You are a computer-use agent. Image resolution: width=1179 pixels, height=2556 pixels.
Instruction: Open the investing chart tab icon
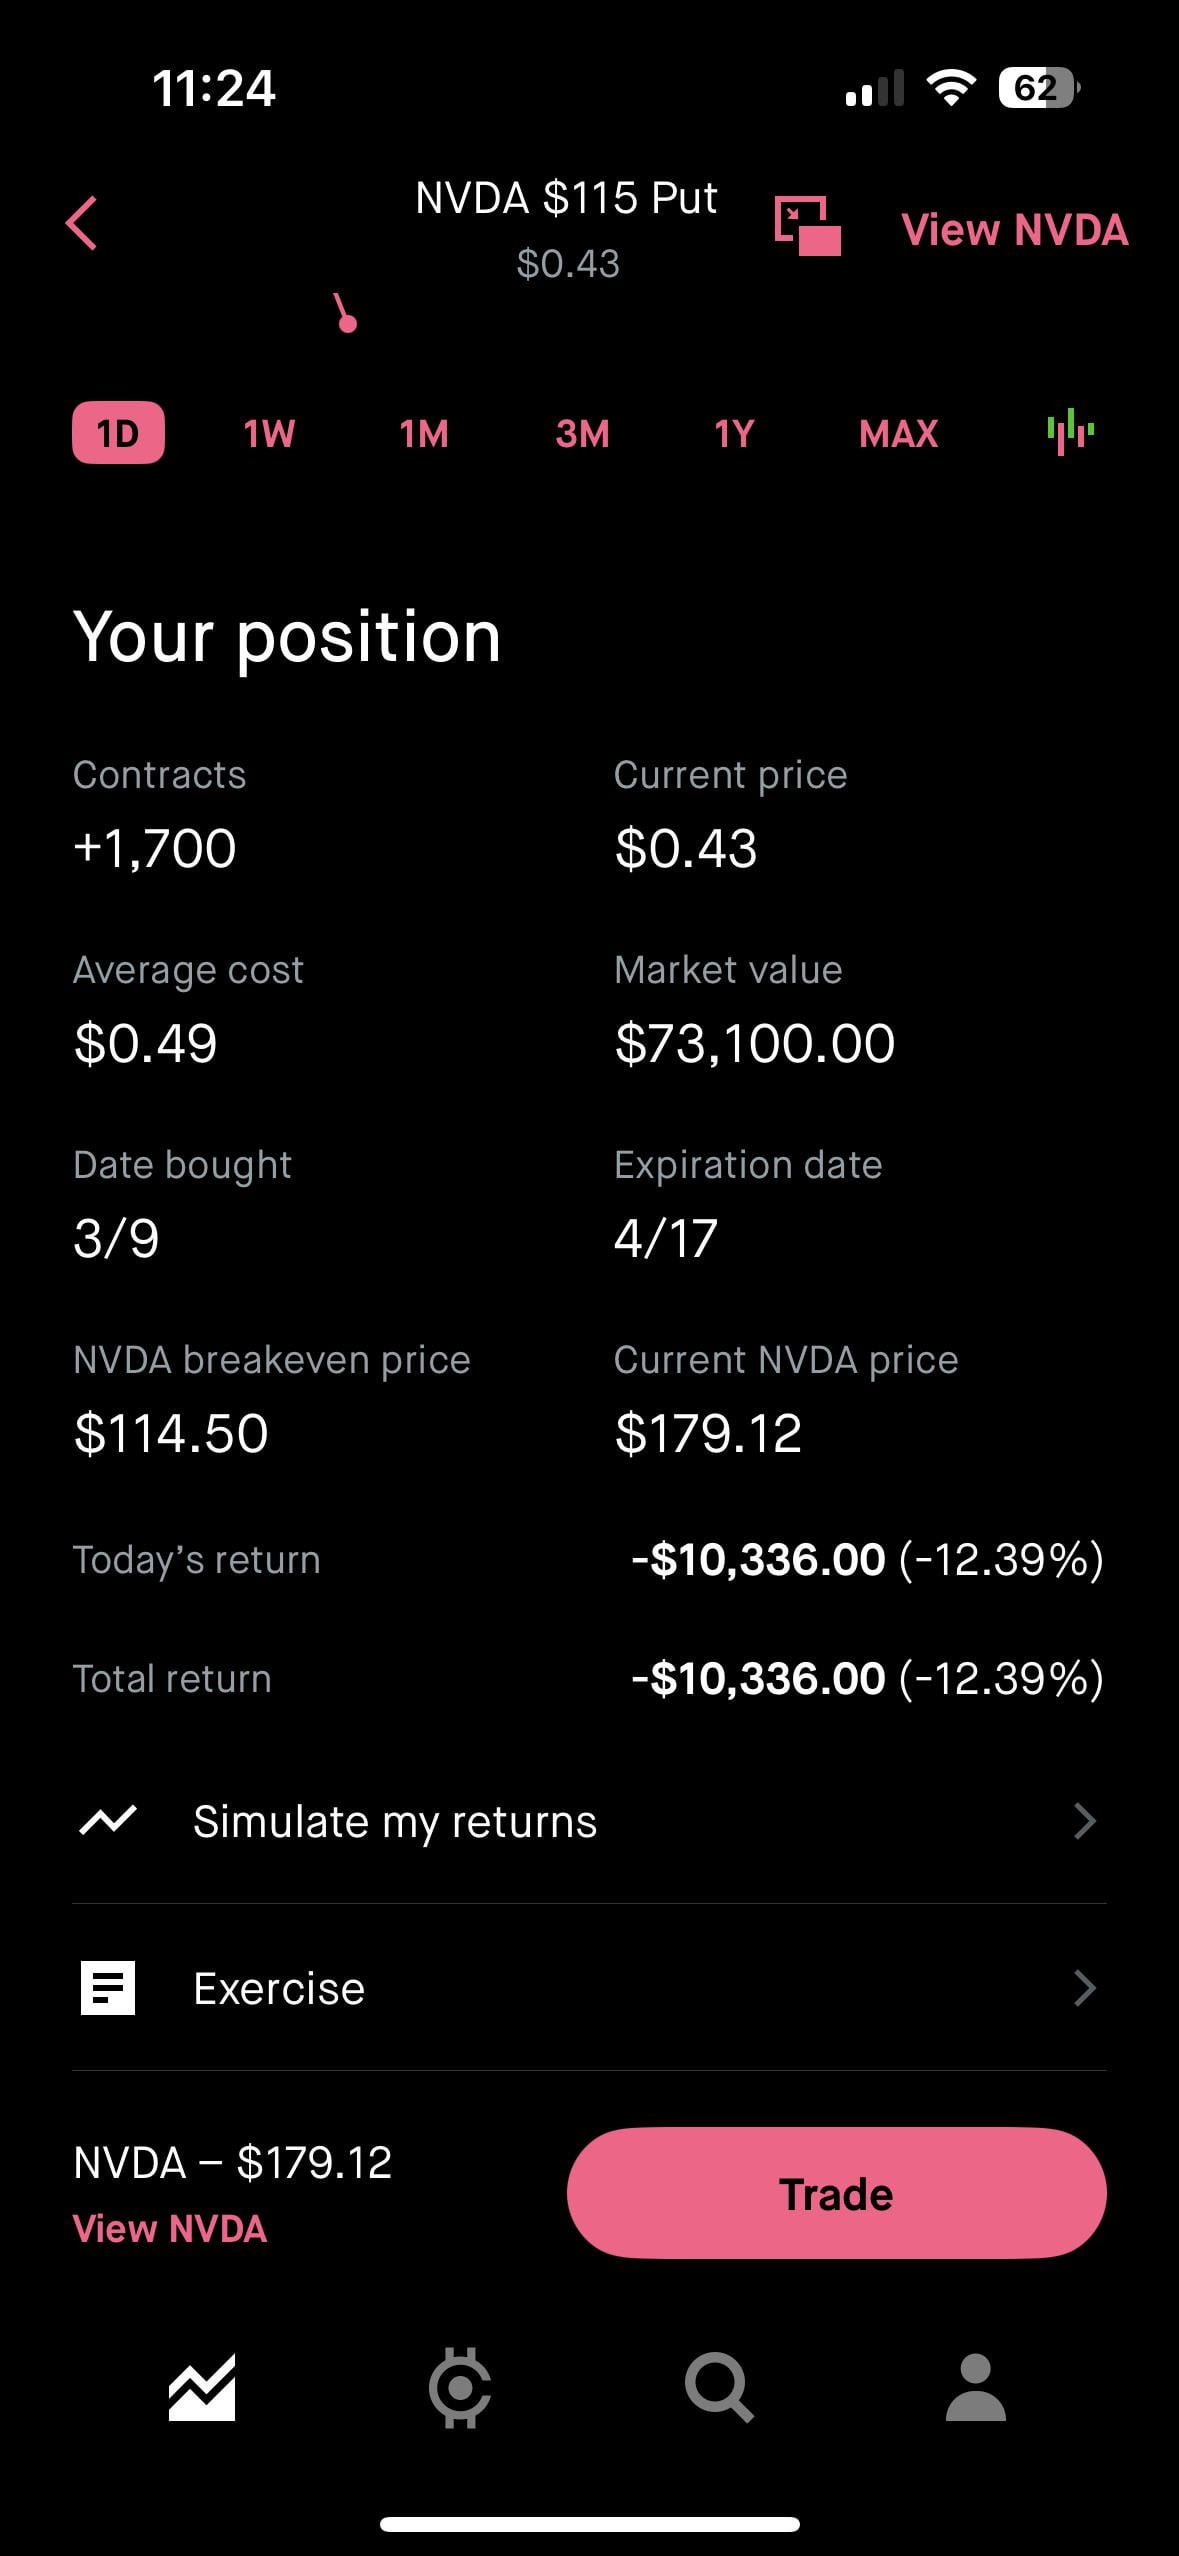click(202, 2388)
